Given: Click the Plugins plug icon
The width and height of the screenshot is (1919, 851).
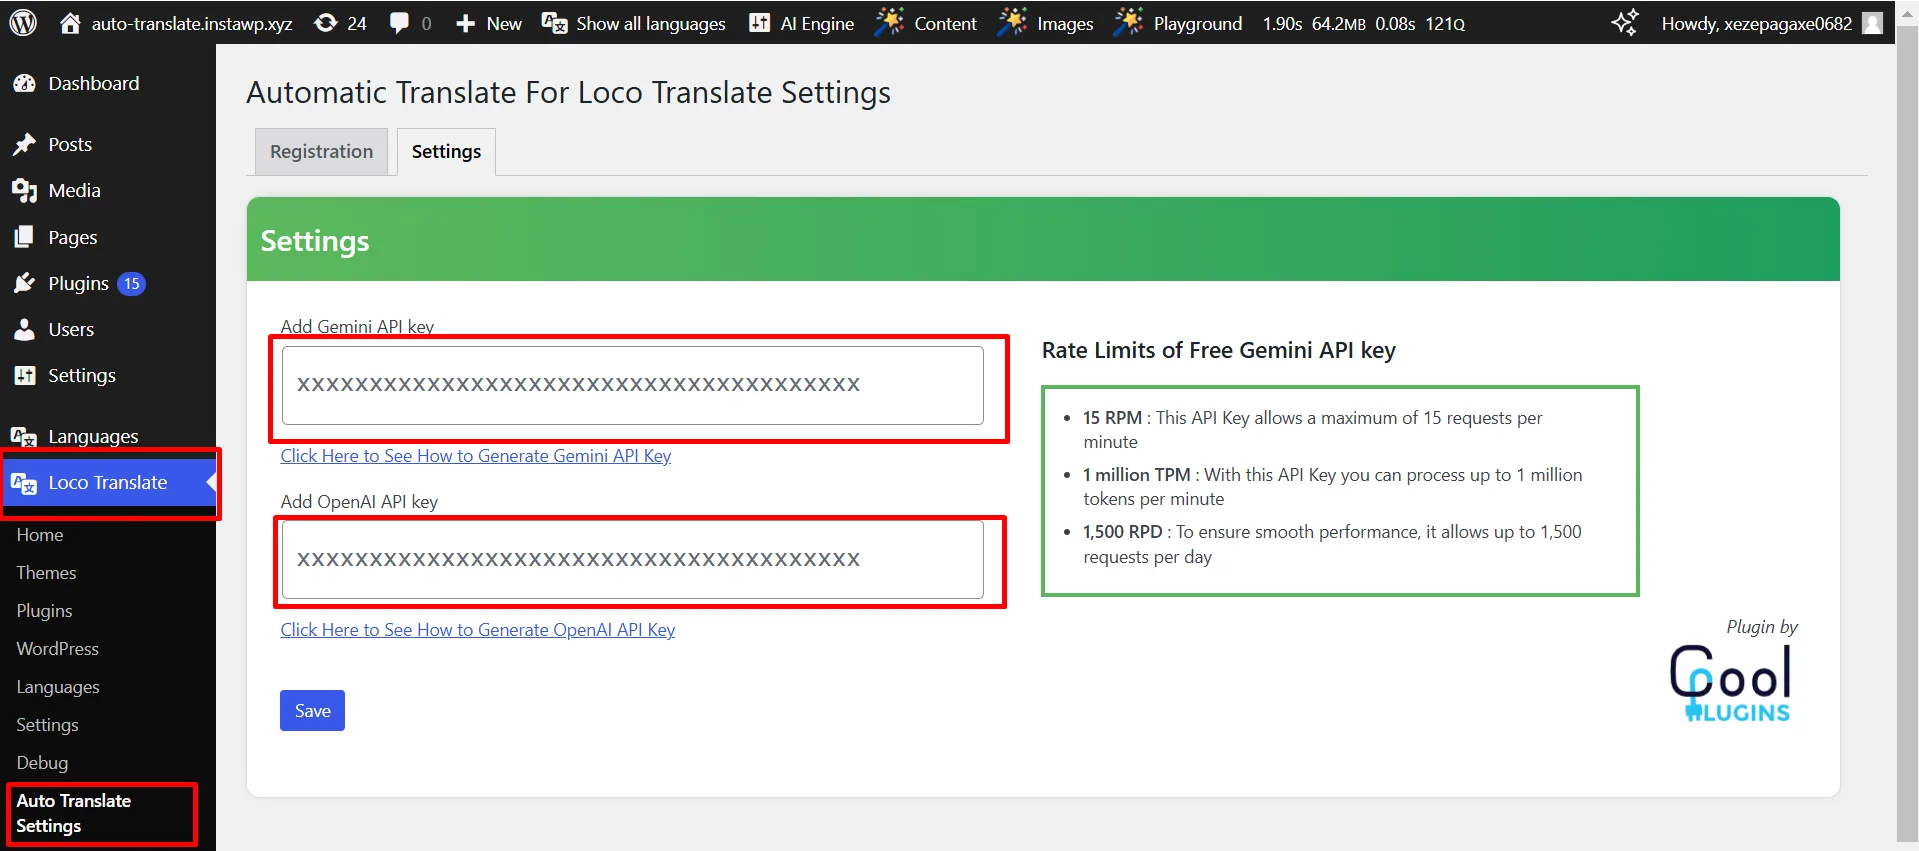Looking at the screenshot, I should pos(25,284).
